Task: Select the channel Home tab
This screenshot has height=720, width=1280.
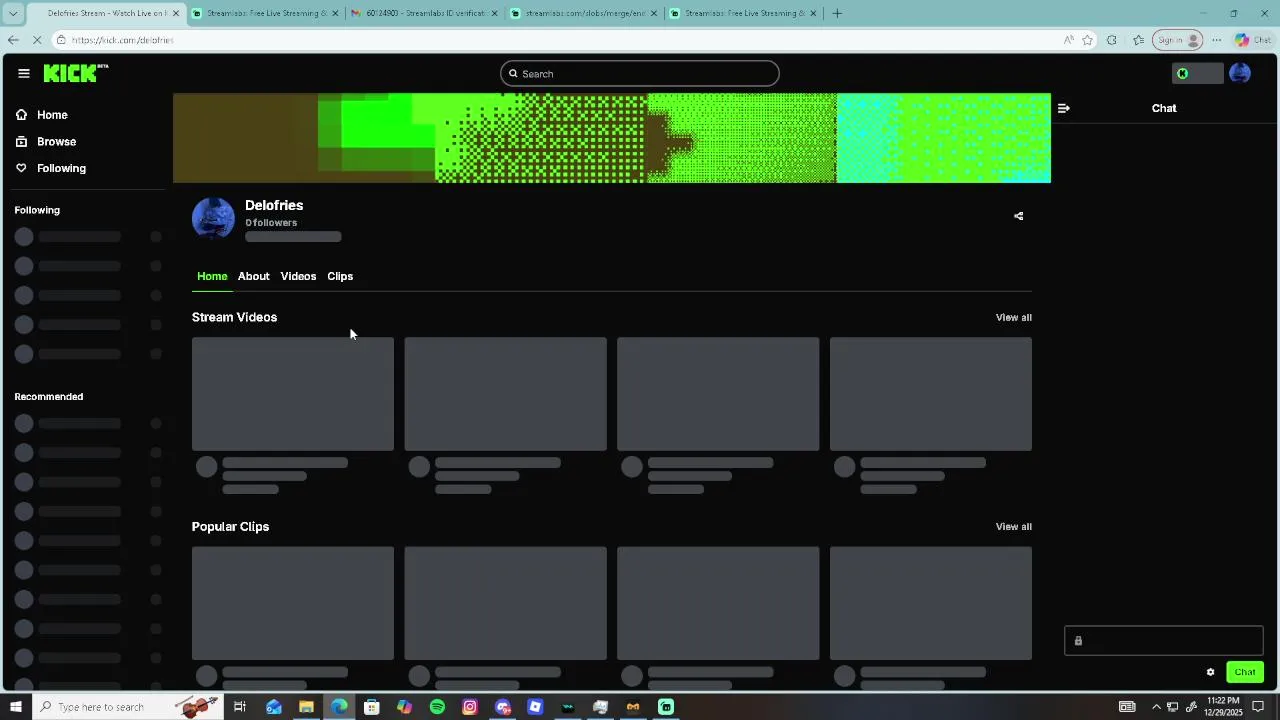Action: [x=212, y=276]
